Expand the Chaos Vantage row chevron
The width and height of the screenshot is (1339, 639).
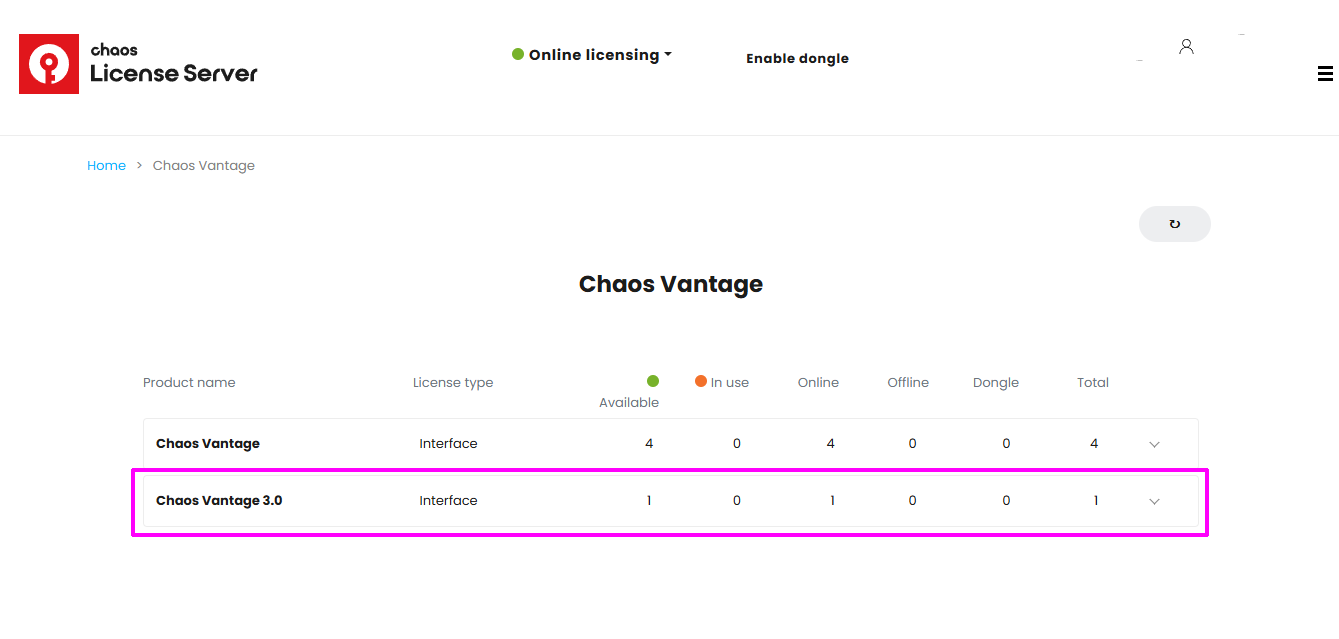(1154, 444)
